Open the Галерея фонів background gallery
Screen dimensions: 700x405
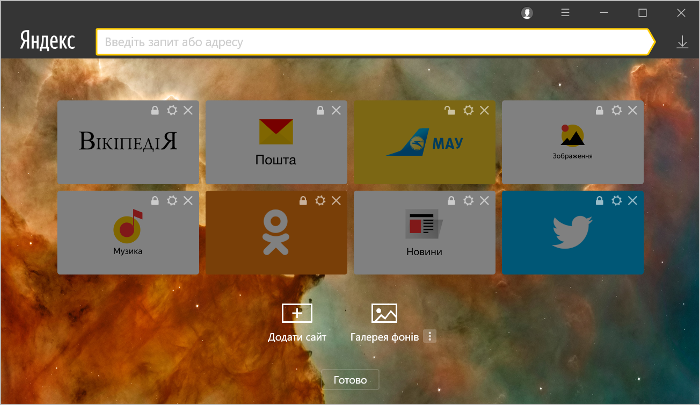tap(384, 323)
